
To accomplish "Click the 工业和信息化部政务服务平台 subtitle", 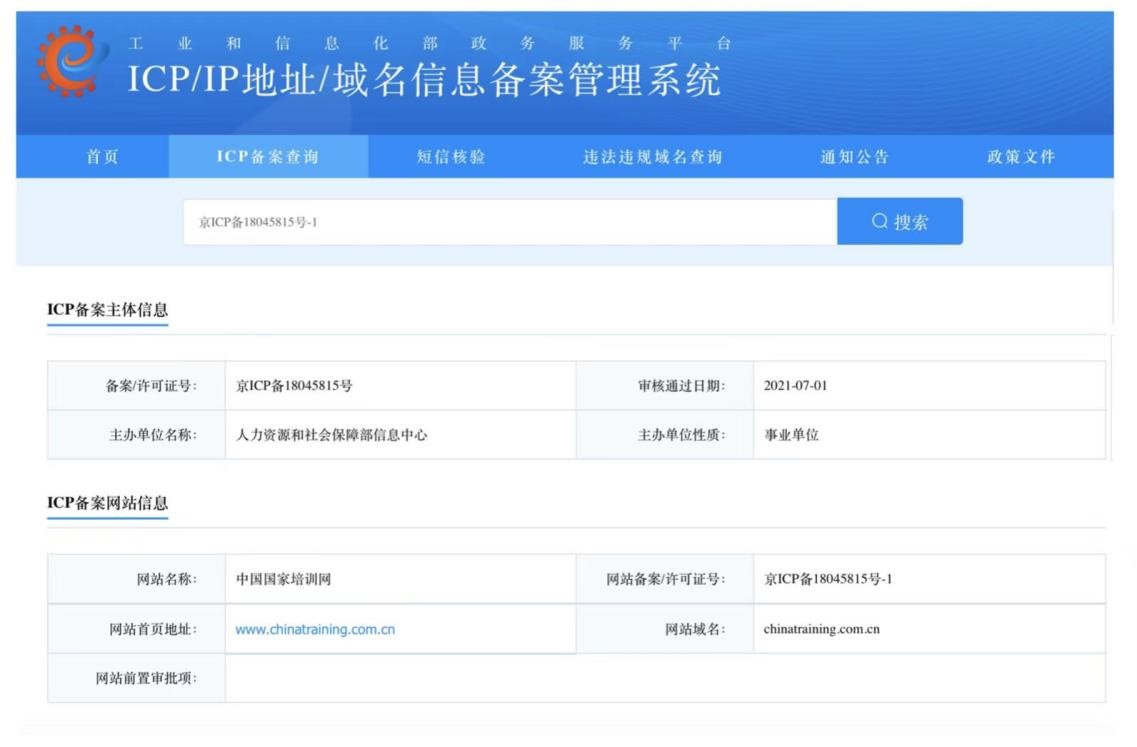I will click(x=430, y=44).
